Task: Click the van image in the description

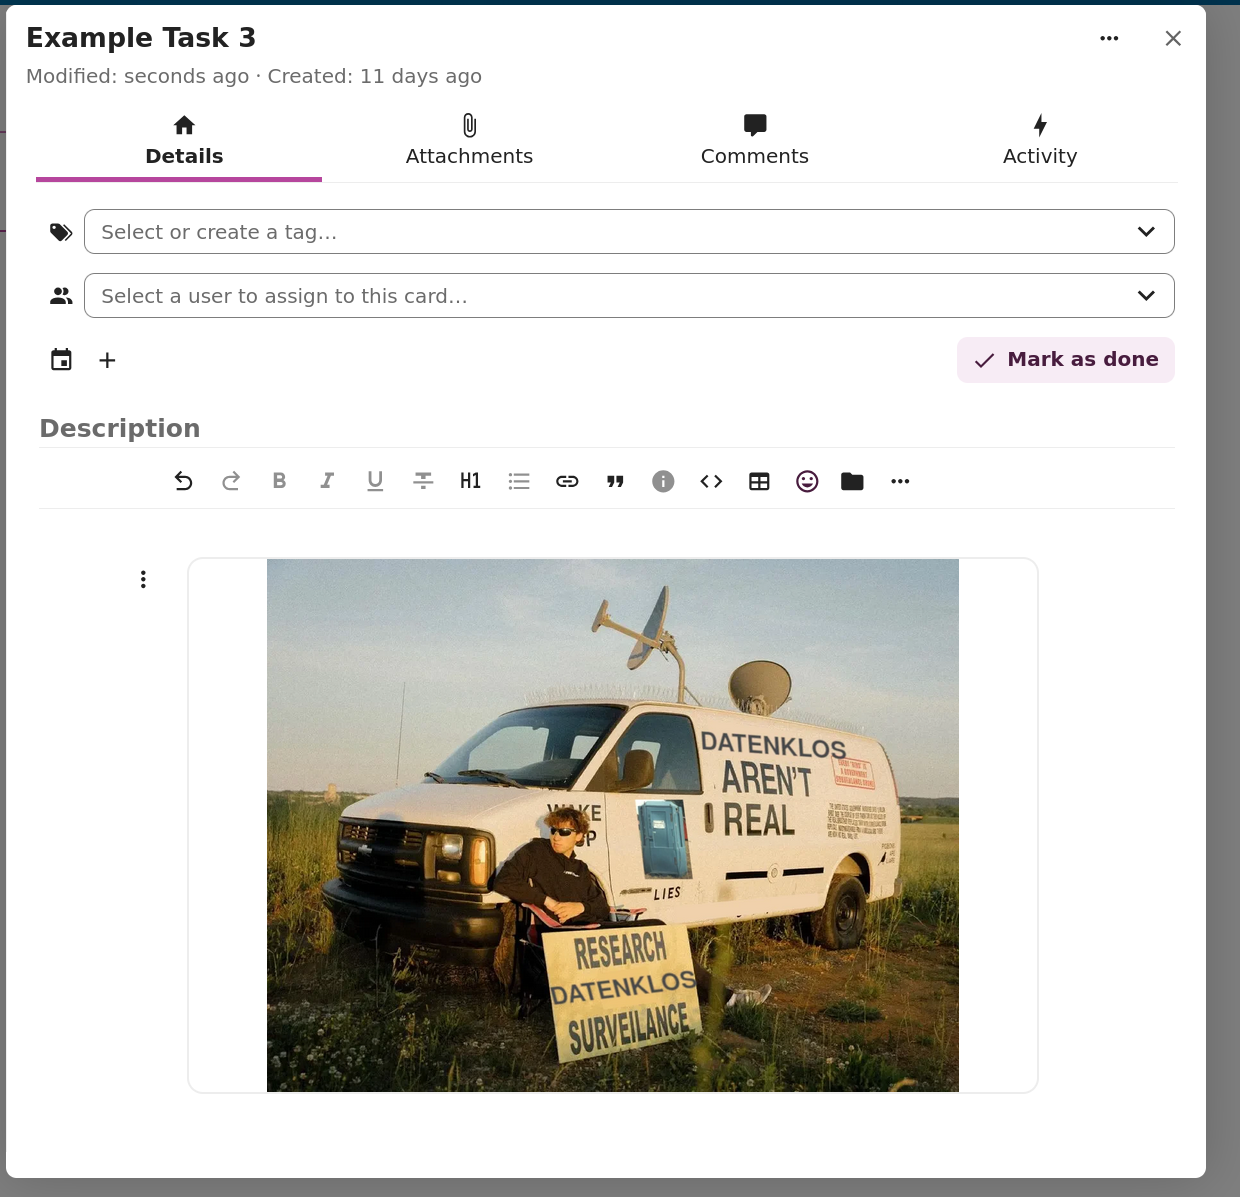Action: (612, 825)
